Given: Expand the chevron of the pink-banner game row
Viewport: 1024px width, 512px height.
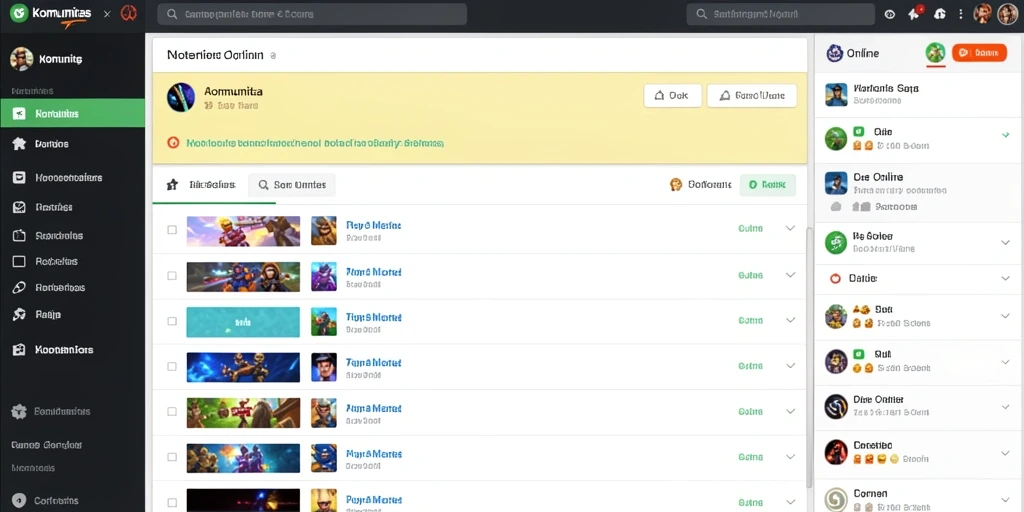Looking at the screenshot, I should pyautogui.click(x=790, y=229).
